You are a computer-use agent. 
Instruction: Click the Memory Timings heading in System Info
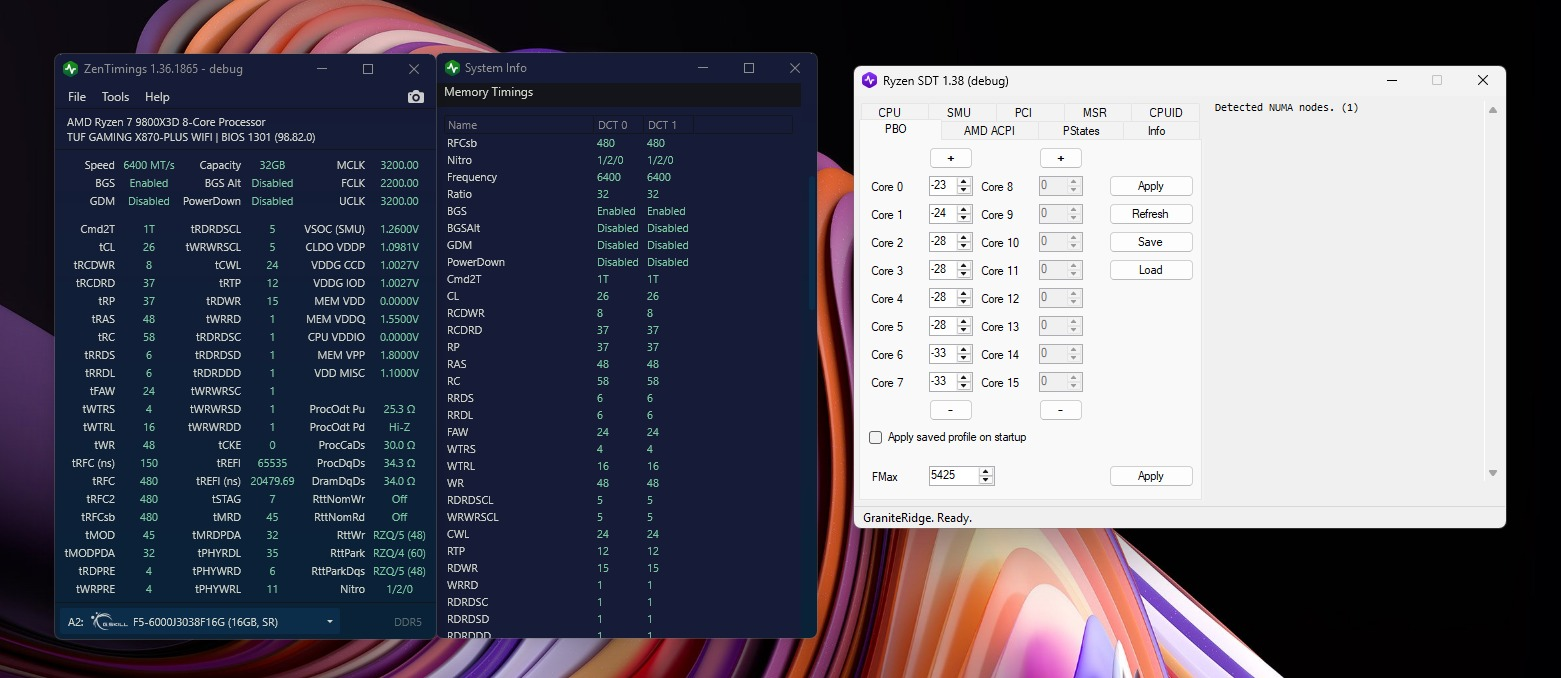coord(488,92)
